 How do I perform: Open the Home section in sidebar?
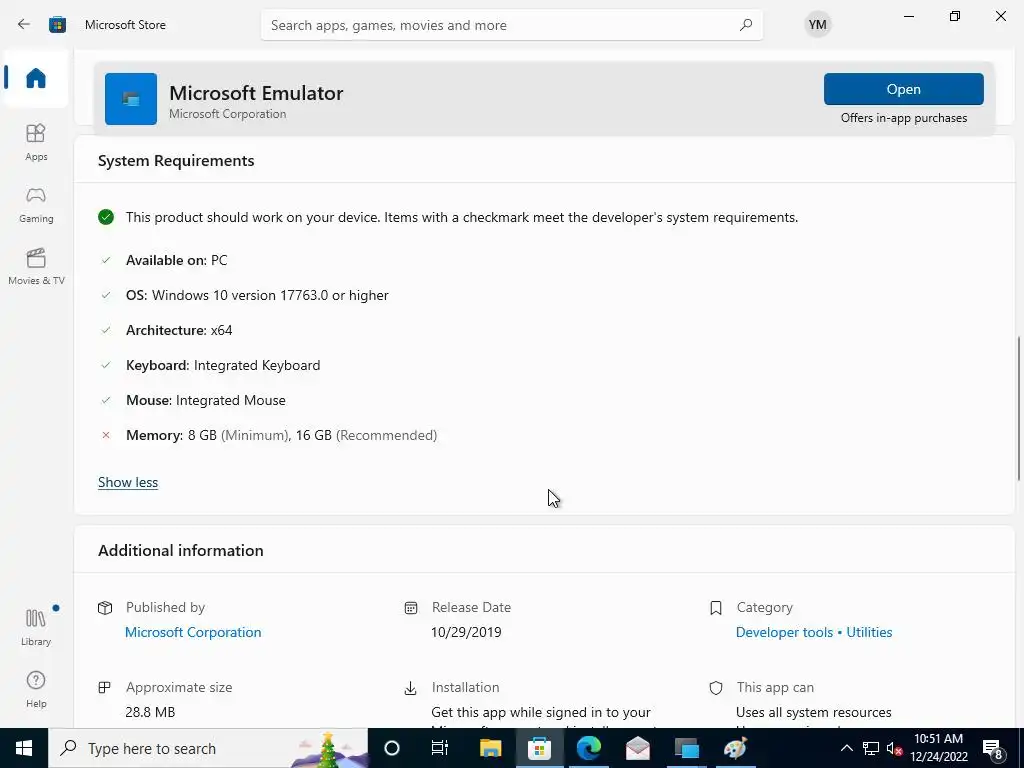[36, 78]
